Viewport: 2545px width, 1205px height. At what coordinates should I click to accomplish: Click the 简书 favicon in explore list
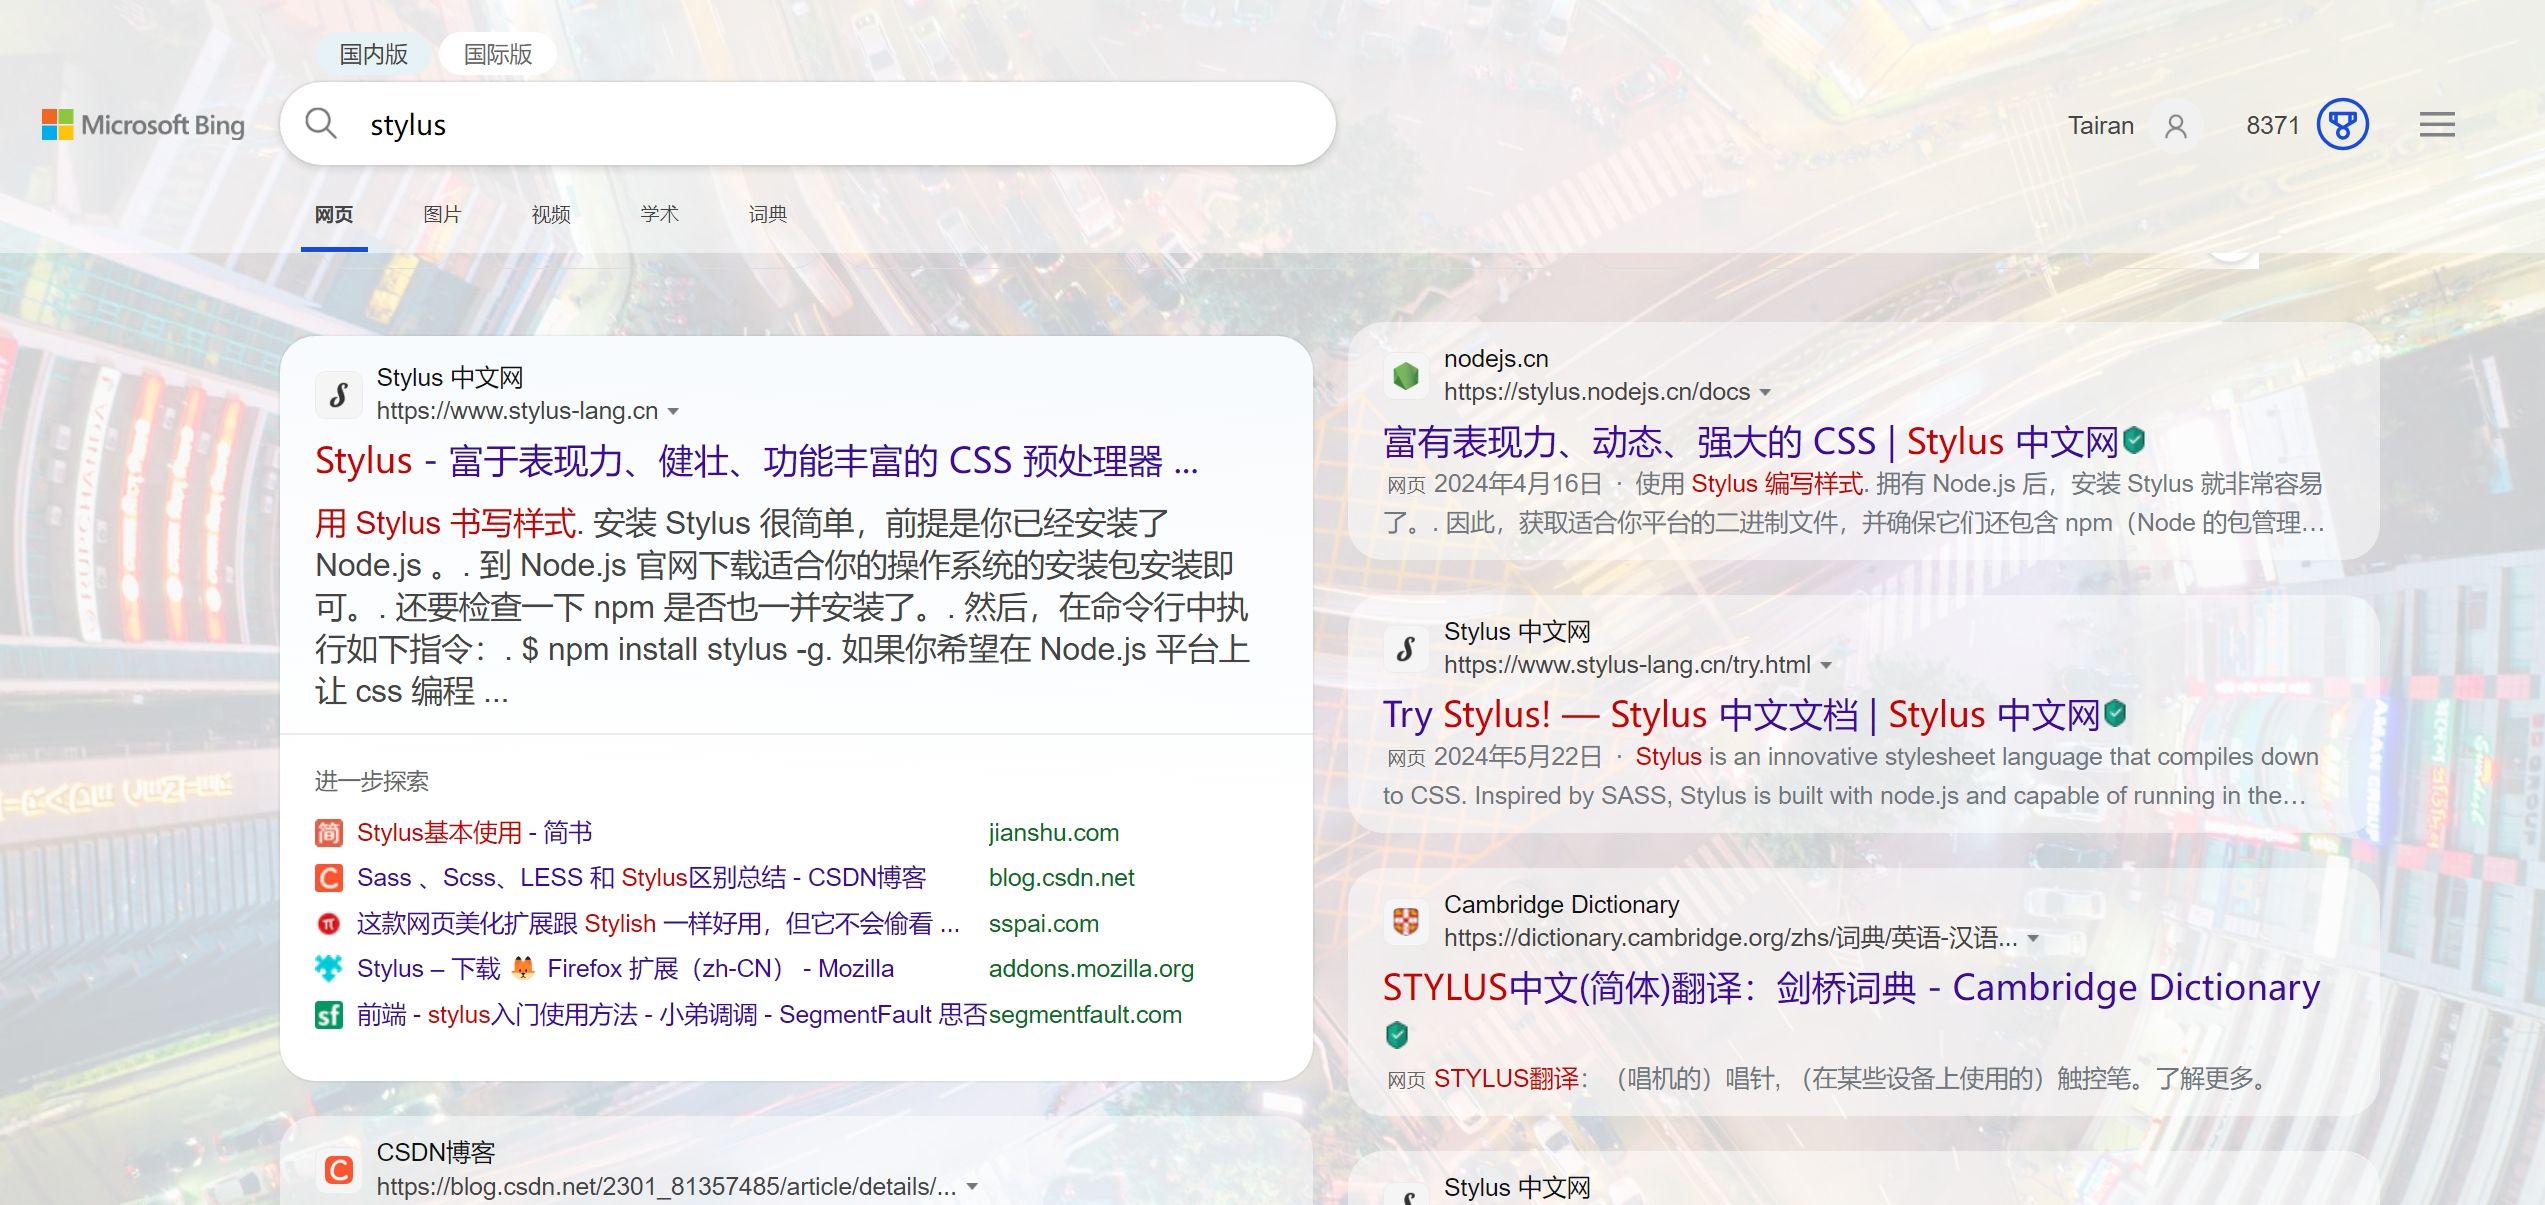tap(329, 833)
